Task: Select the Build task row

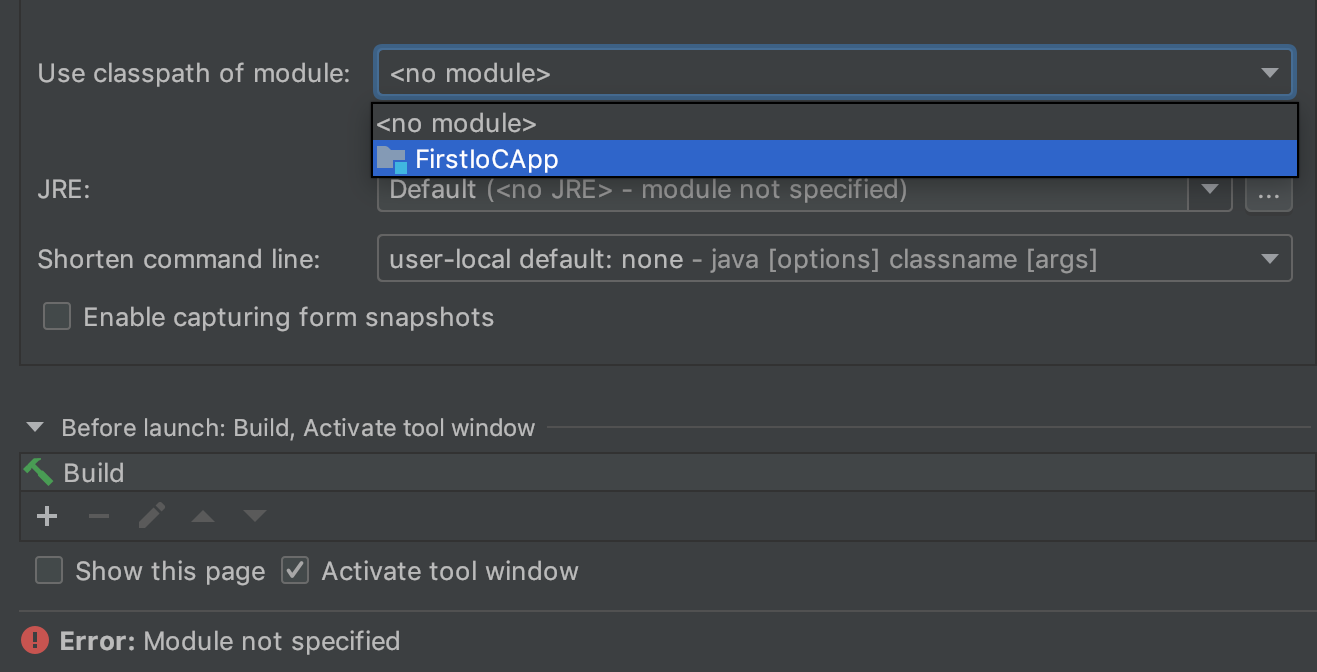Action: pyautogui.click(x=600, y=473)
